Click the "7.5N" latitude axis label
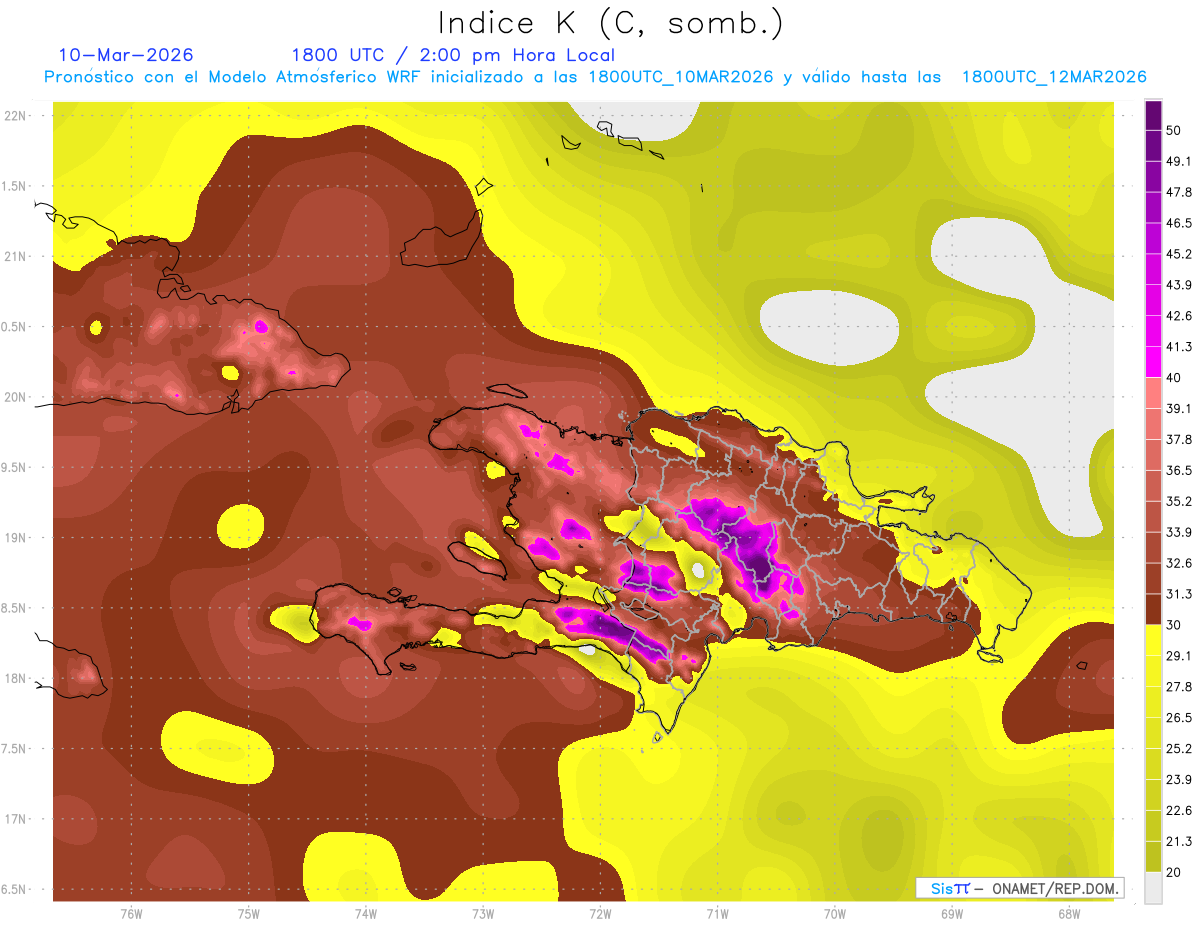 [15, 748]
